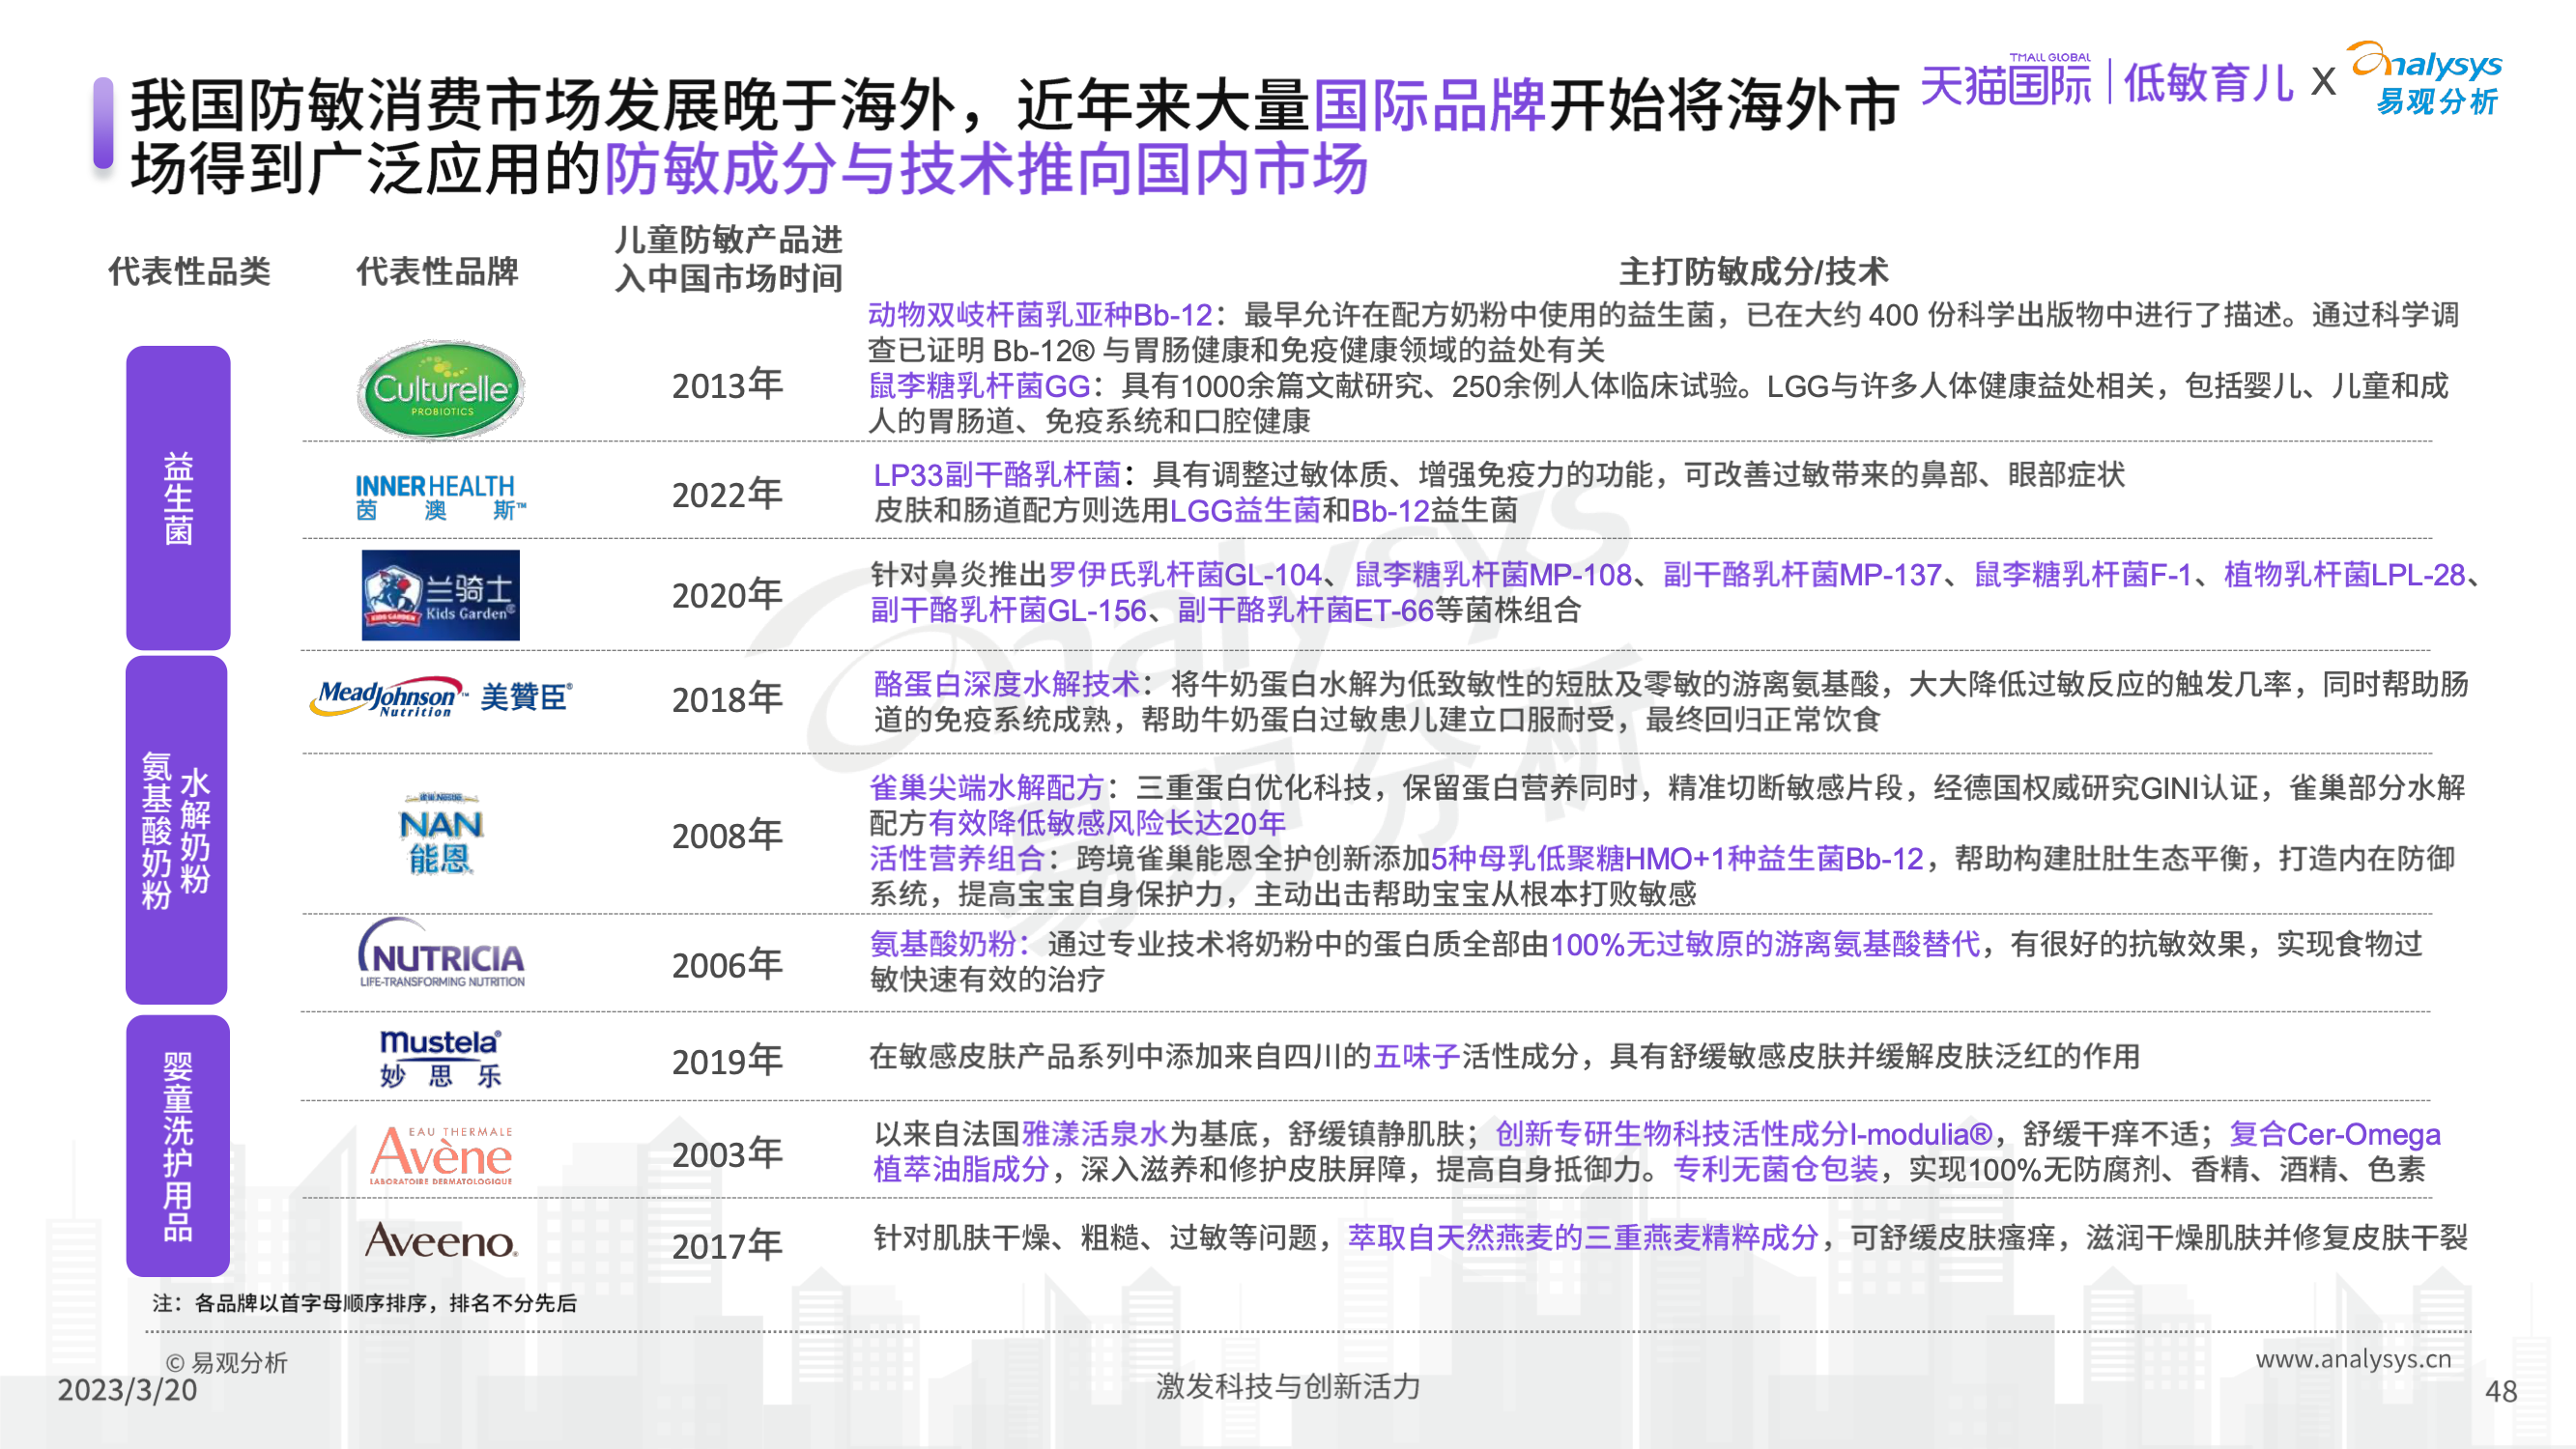This screenshot has height=1449, width=2576.
Task: Click the 儿童防敏产品进入中国市场时间 column header
Action: click(728, 259)
